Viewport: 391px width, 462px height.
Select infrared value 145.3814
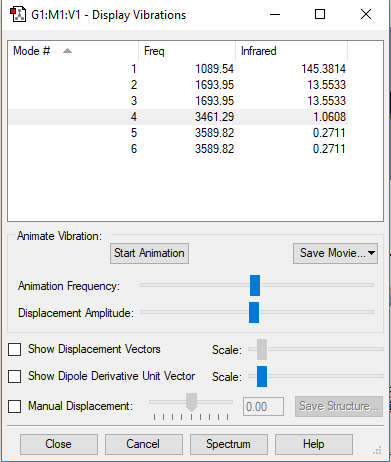pyautogui.click(x=324, y=69)
